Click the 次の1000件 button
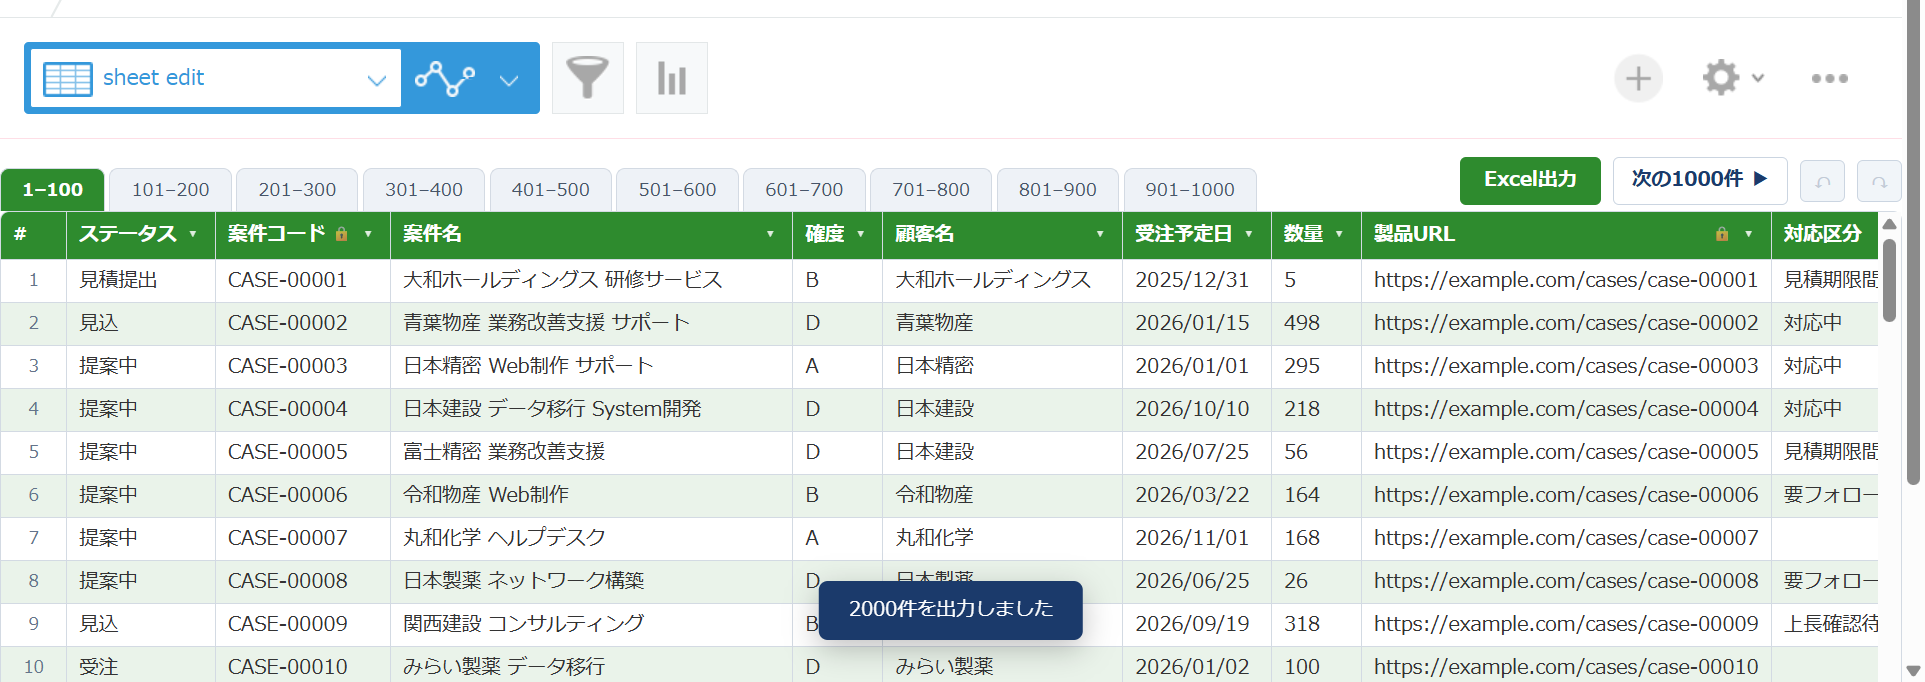This screenshot has height=682, width=1925. (x=1700, y=180)
